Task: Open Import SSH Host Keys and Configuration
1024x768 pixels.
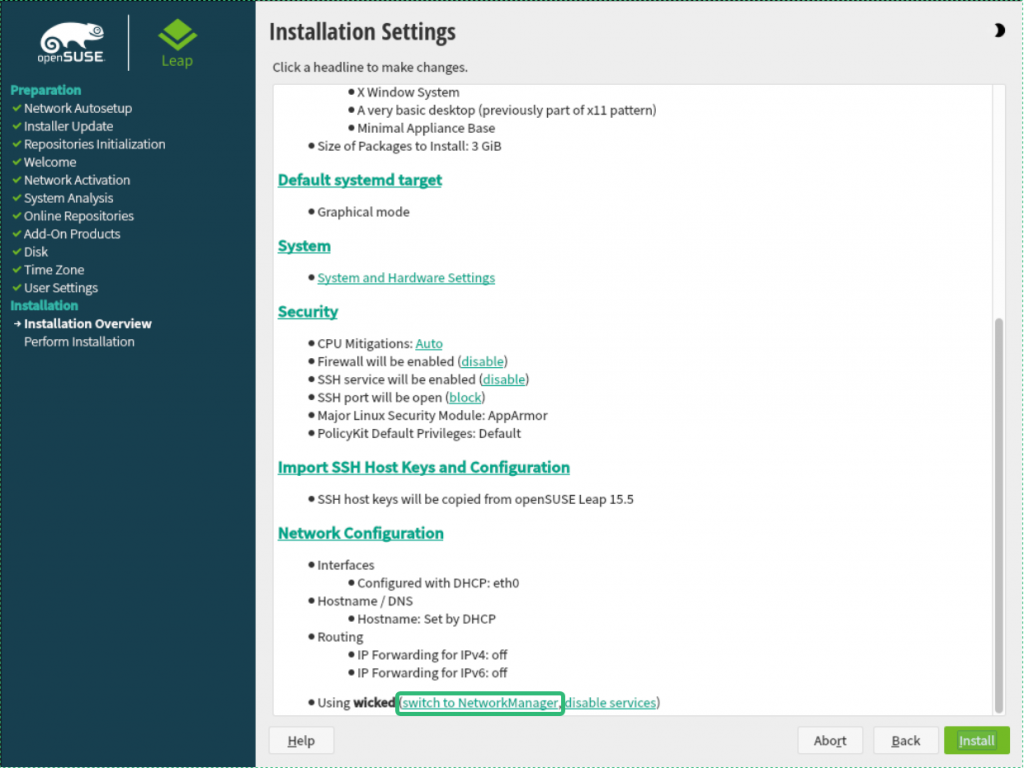Action: pos(423,467)
